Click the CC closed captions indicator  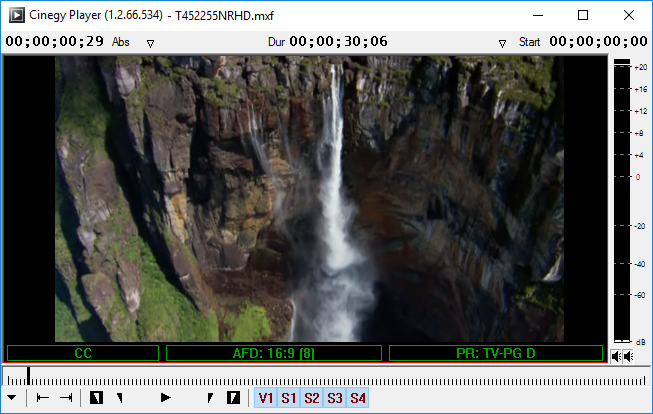pos(83,353)
